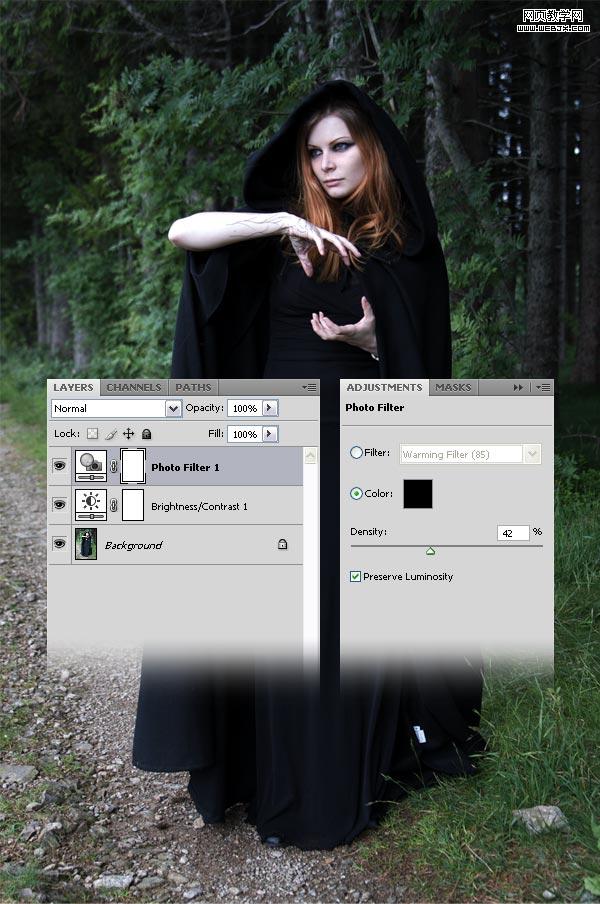Select the Photo Filter 1 layer mask

point(133,466)
